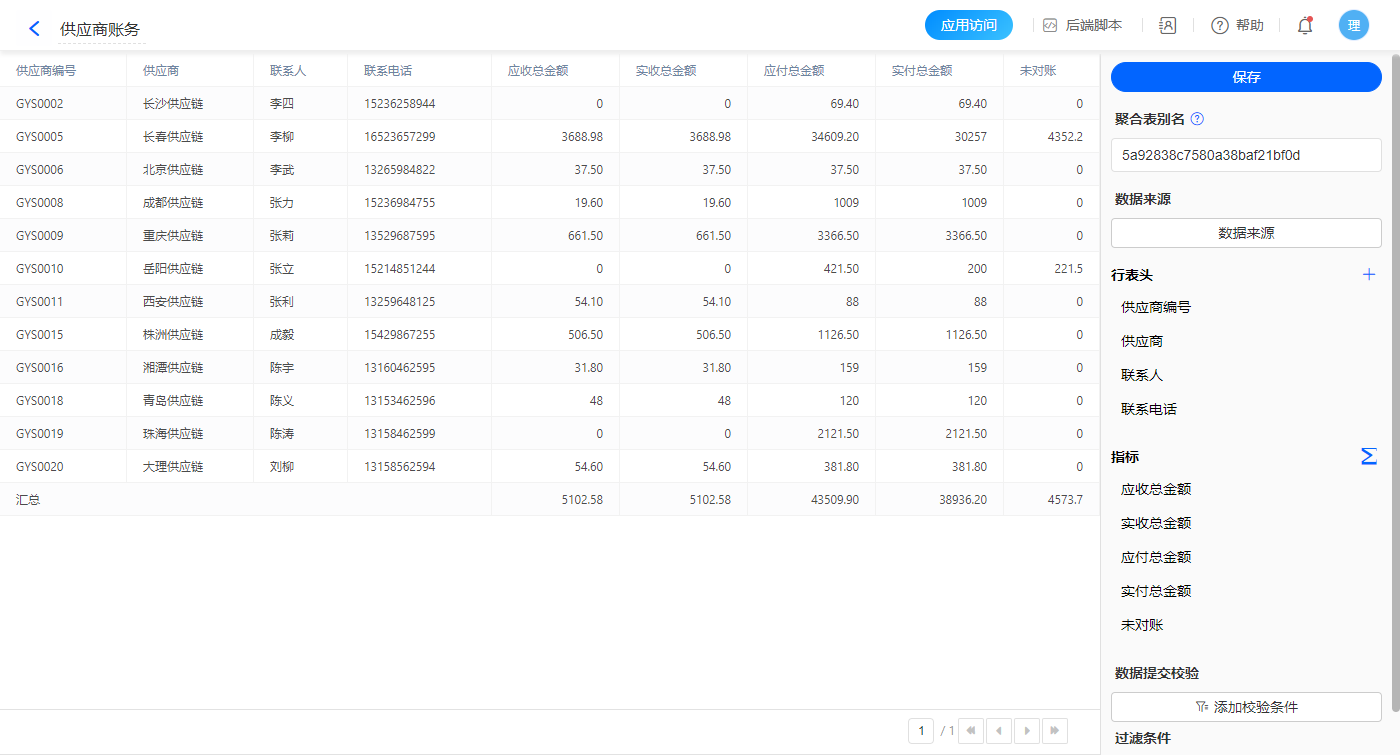The width and height of the screenshot is (1400, 755).
Task: Go to the first page
Action: tap(970, 731)
